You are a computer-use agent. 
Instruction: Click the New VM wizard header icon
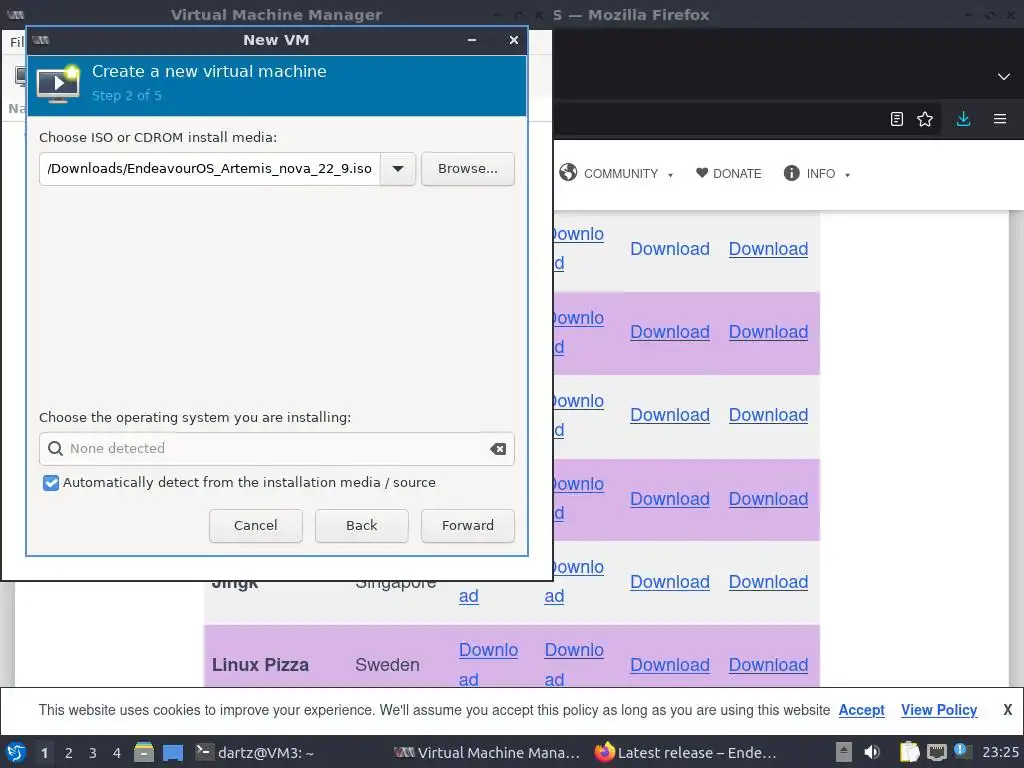tap(58, 84)
